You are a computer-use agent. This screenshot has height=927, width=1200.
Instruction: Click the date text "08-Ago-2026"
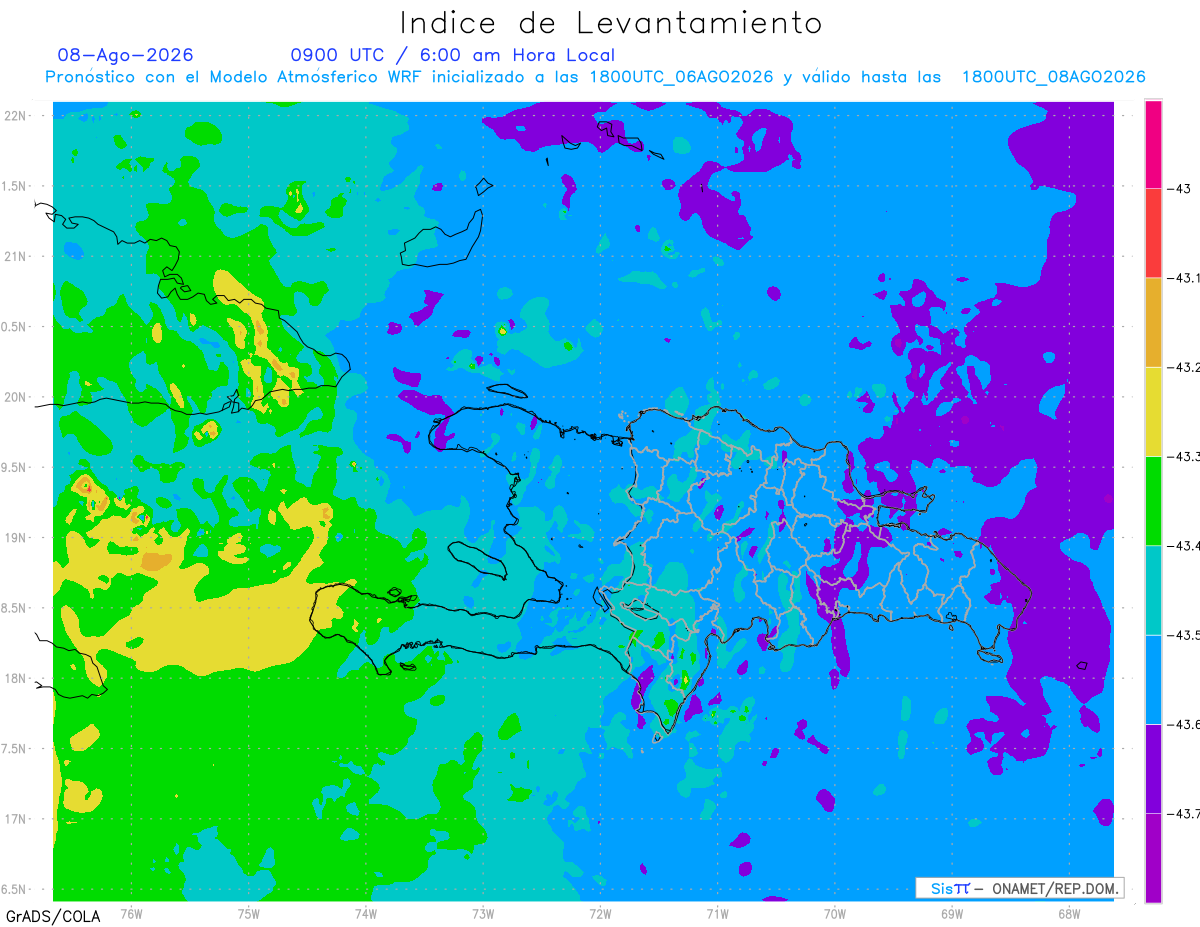pos(126,55)
